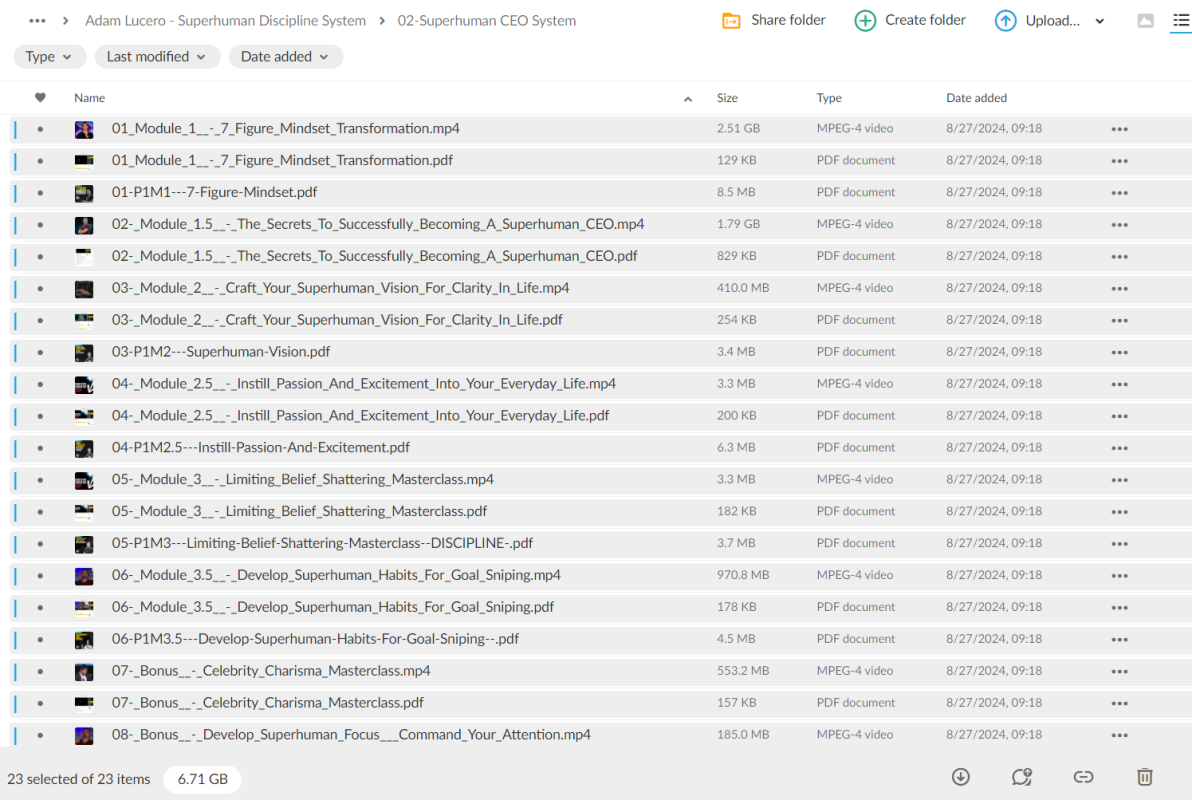Open the three-dot menu for 03-P1M2---Superhuman-Vision.pdf

click(1119, 352)
